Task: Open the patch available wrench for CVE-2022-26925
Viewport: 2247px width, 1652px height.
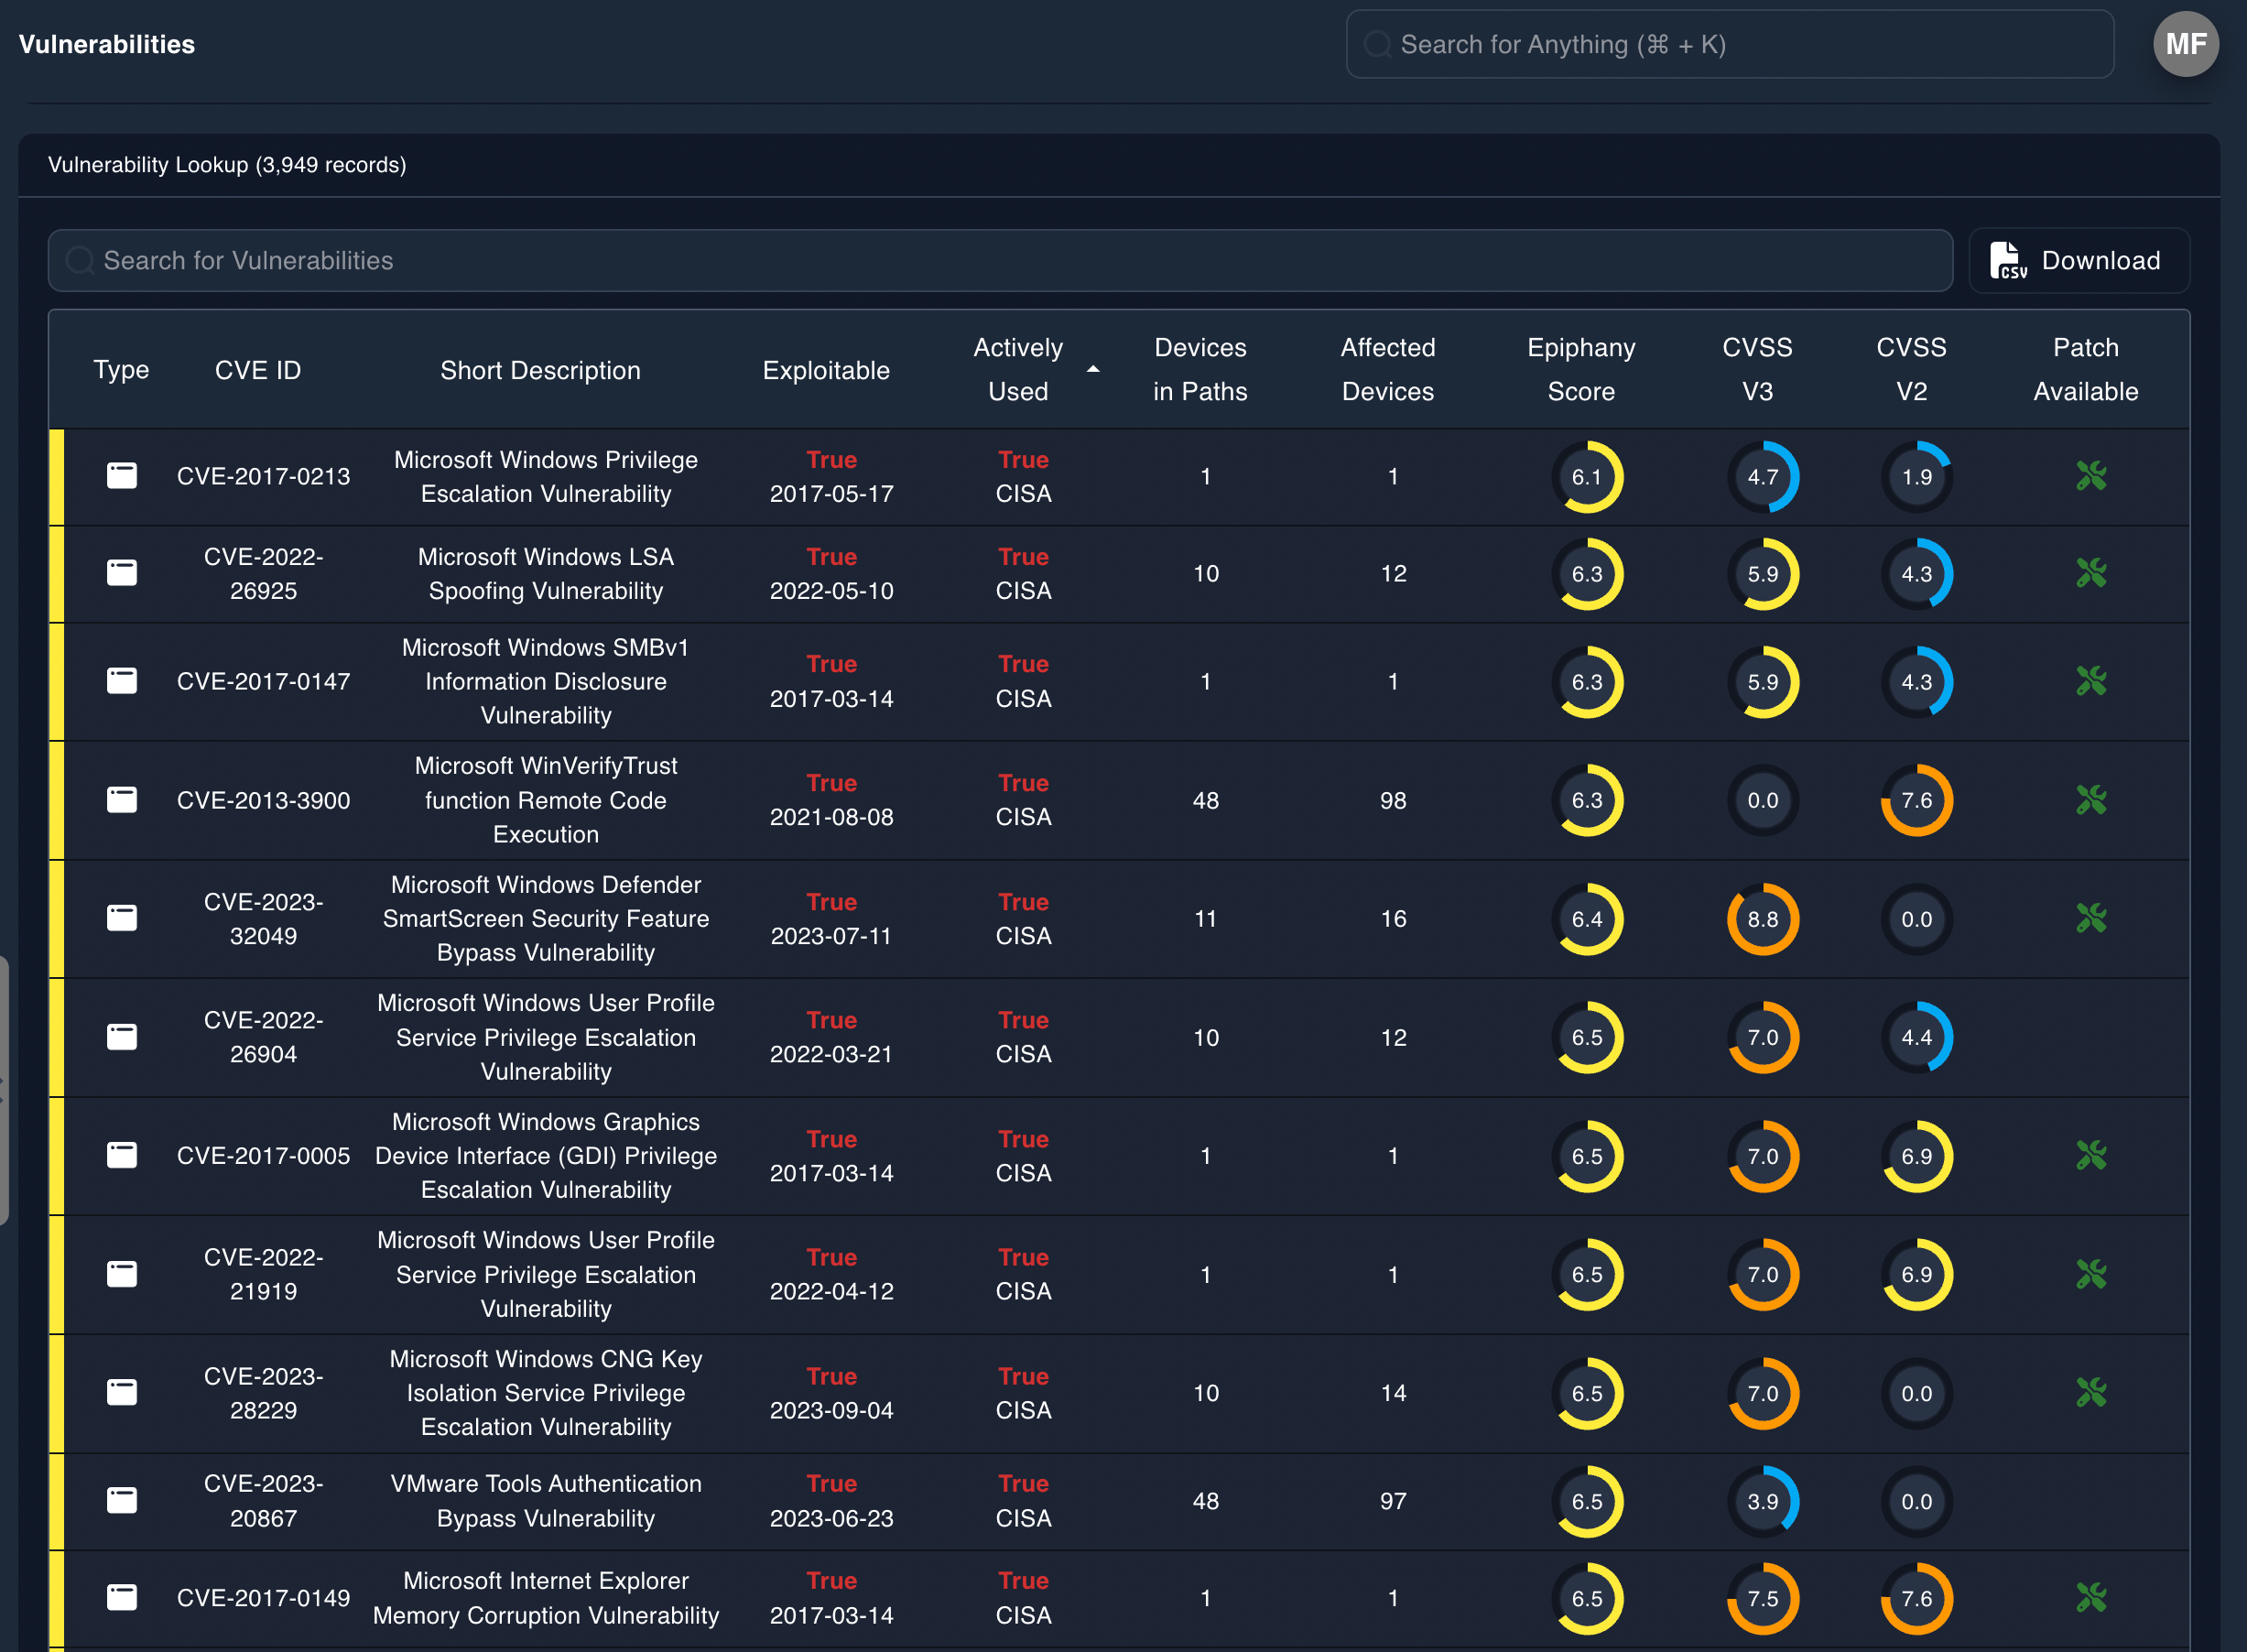Action: tap(2090, 573)
